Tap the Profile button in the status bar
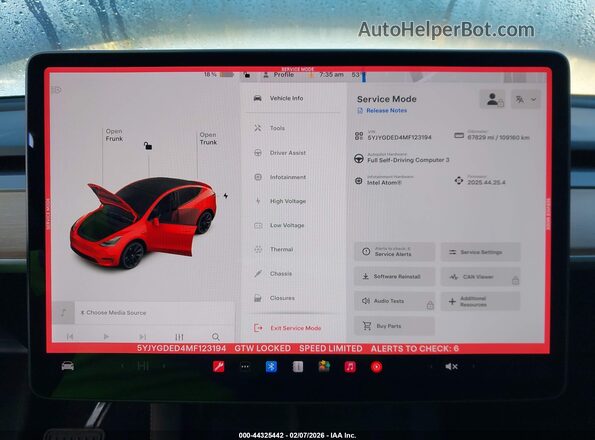 (x=279, y=75)
